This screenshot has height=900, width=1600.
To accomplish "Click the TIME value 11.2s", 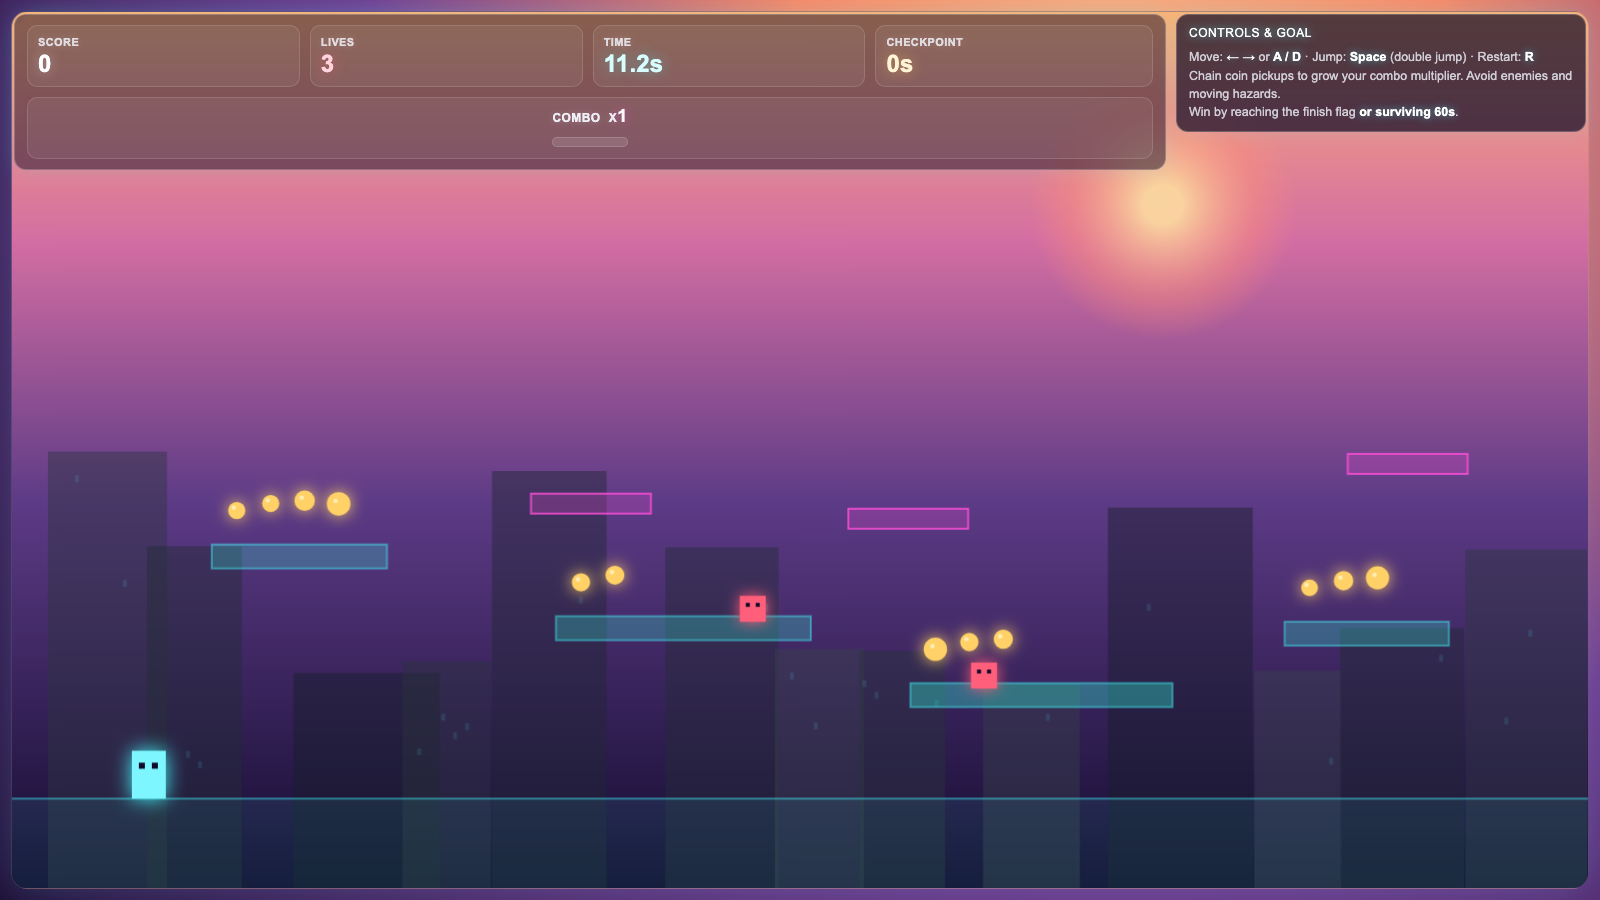I will point(633,64).
